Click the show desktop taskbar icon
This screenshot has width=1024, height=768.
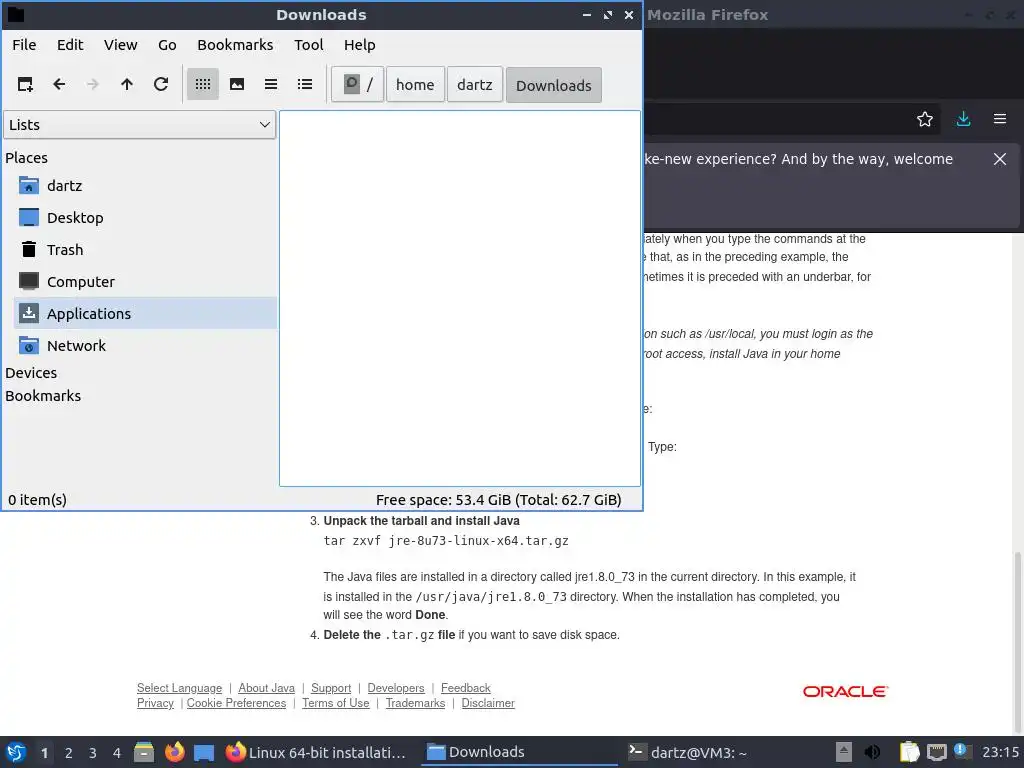pyautogui.click(x=204, y=752)
